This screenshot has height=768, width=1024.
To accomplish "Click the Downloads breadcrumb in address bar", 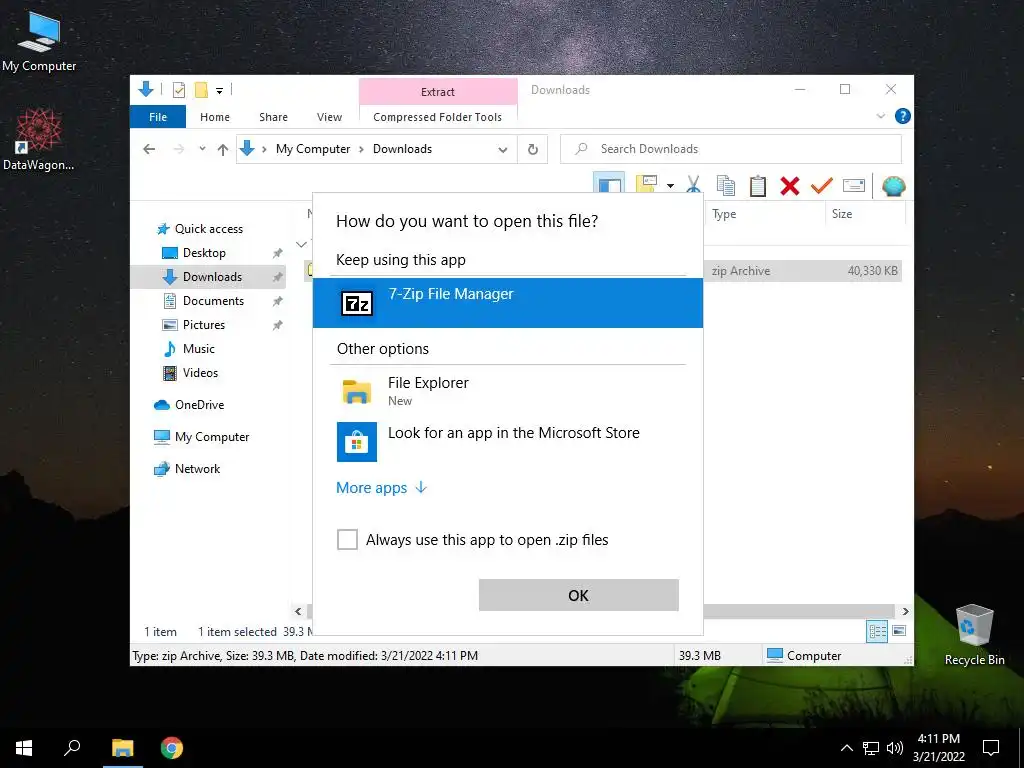I will pyautogui.click(x=402, y=149).
